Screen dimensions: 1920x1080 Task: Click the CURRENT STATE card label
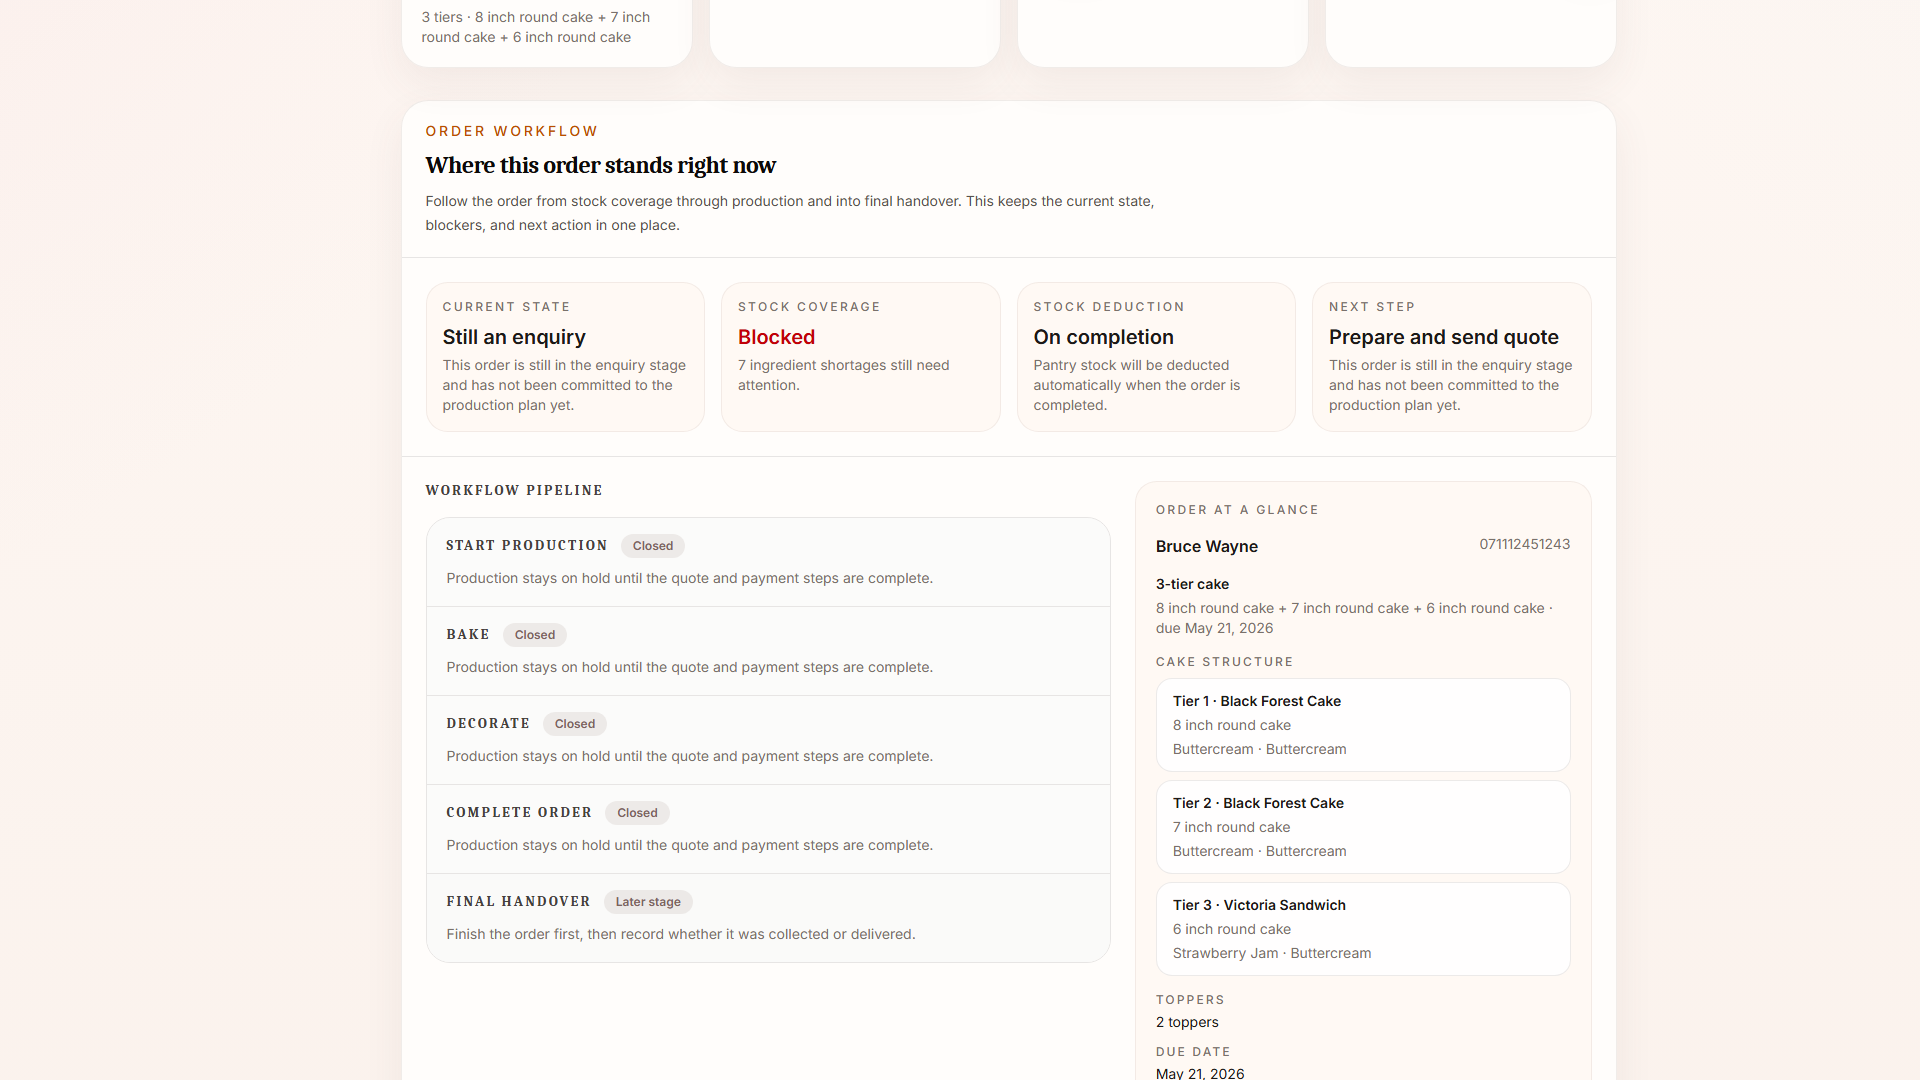point(506,307)
